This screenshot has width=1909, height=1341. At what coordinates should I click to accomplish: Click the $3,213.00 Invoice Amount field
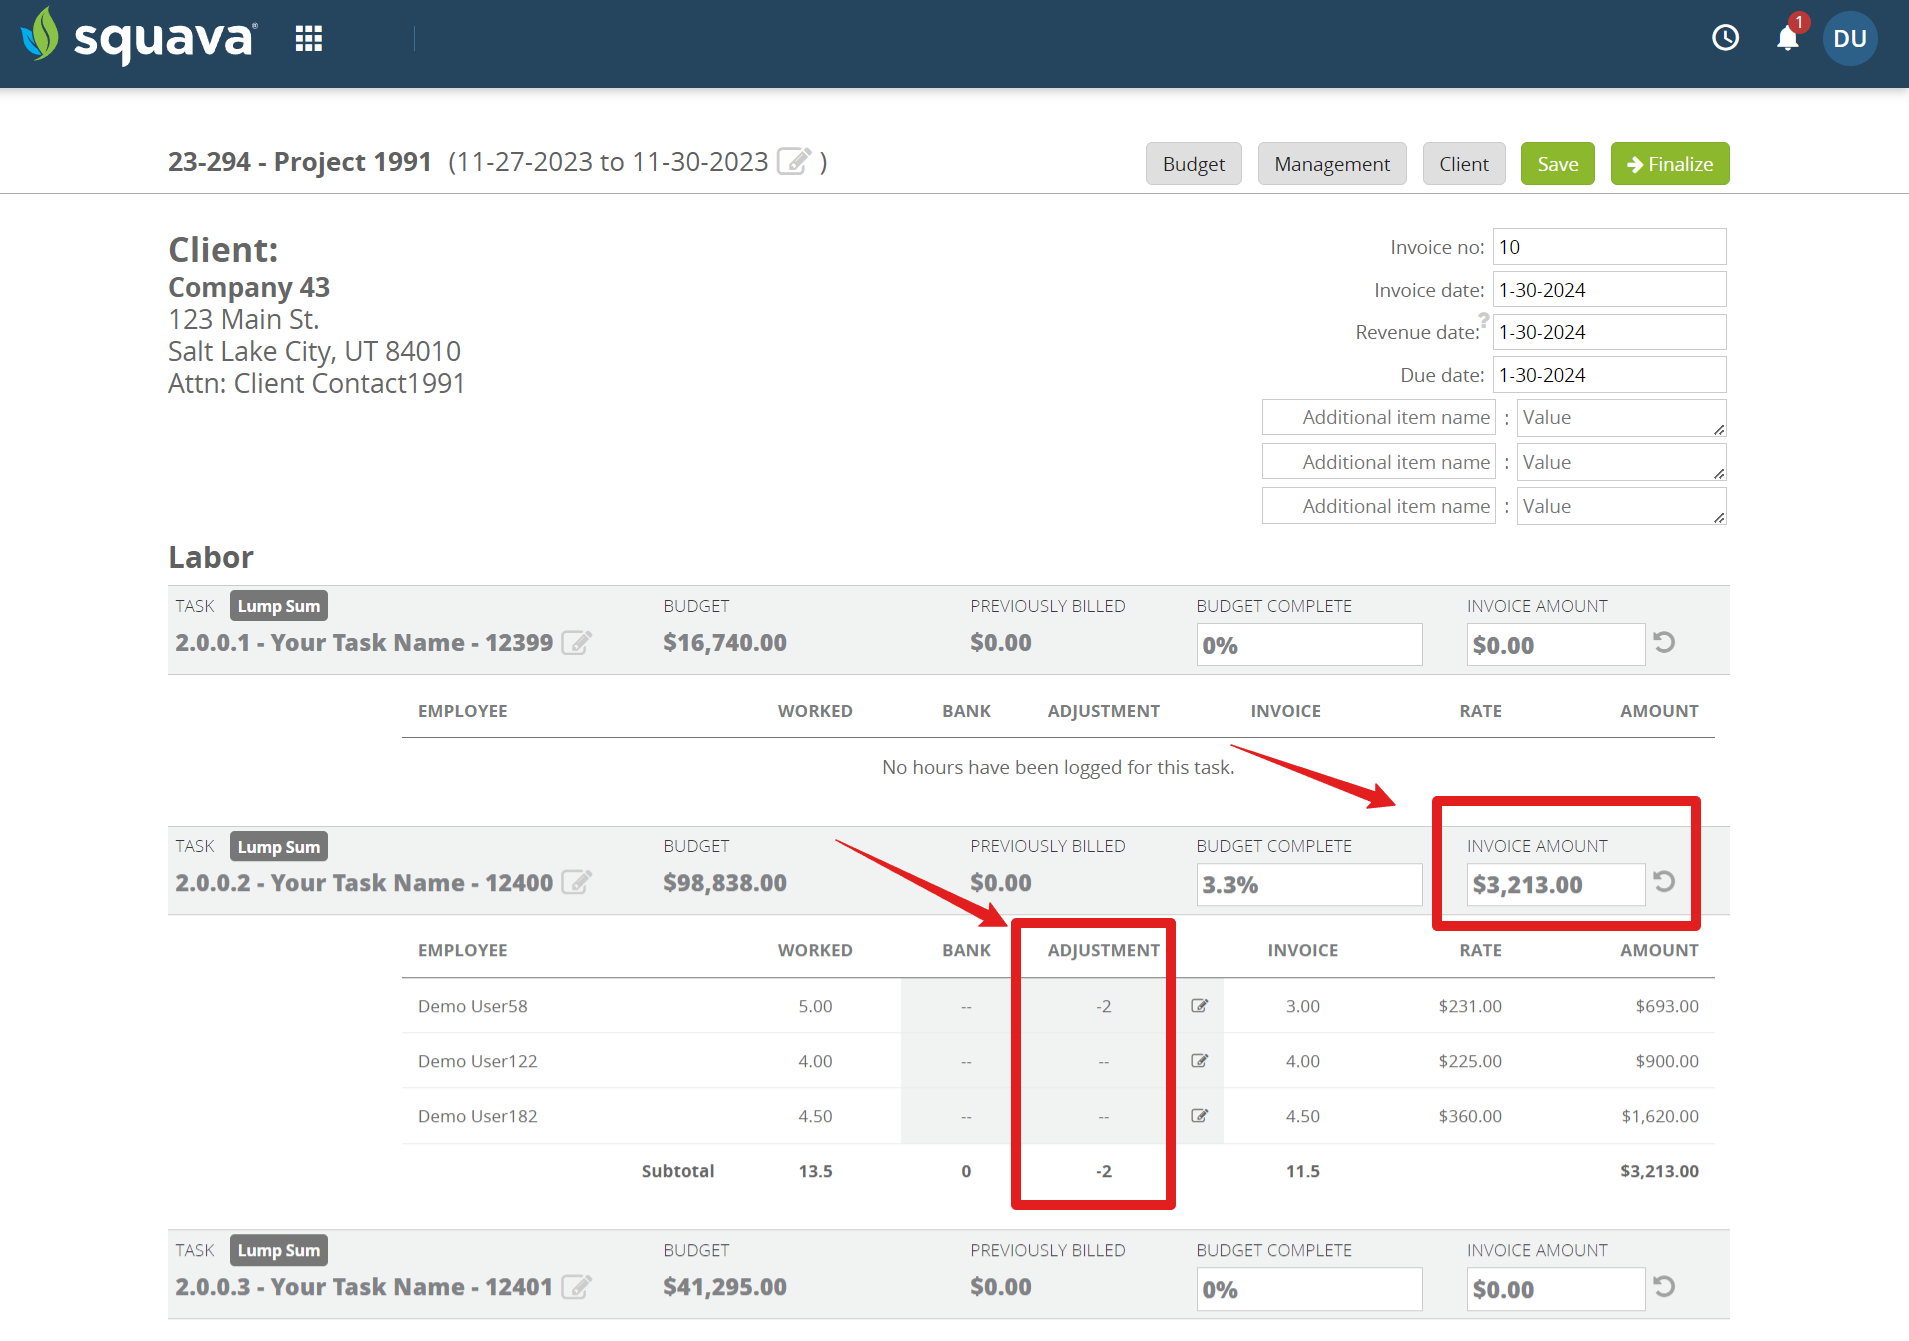point(1555,885)
